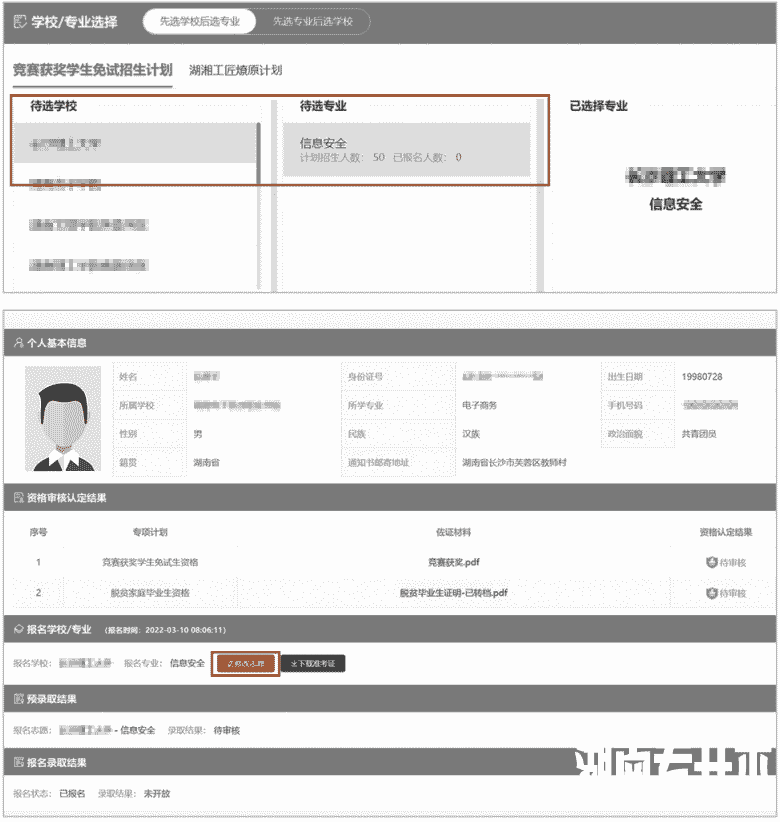
Task: Select 先选学校后选专业 mode
Action: (x=199, y=21)
